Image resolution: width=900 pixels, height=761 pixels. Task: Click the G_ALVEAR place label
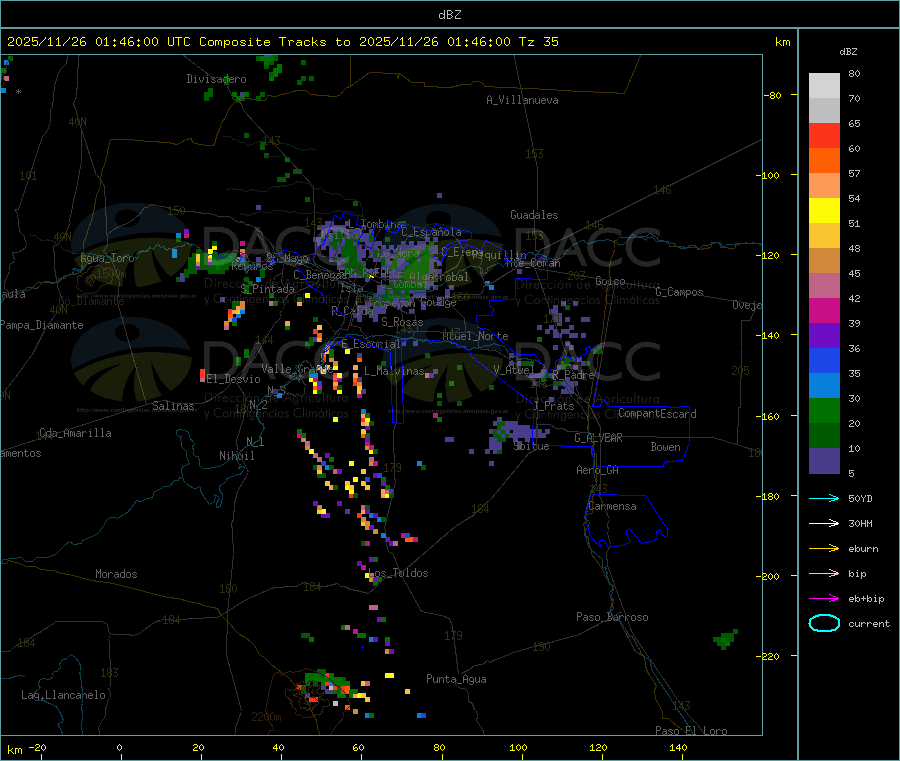click(x=598, y=438)
